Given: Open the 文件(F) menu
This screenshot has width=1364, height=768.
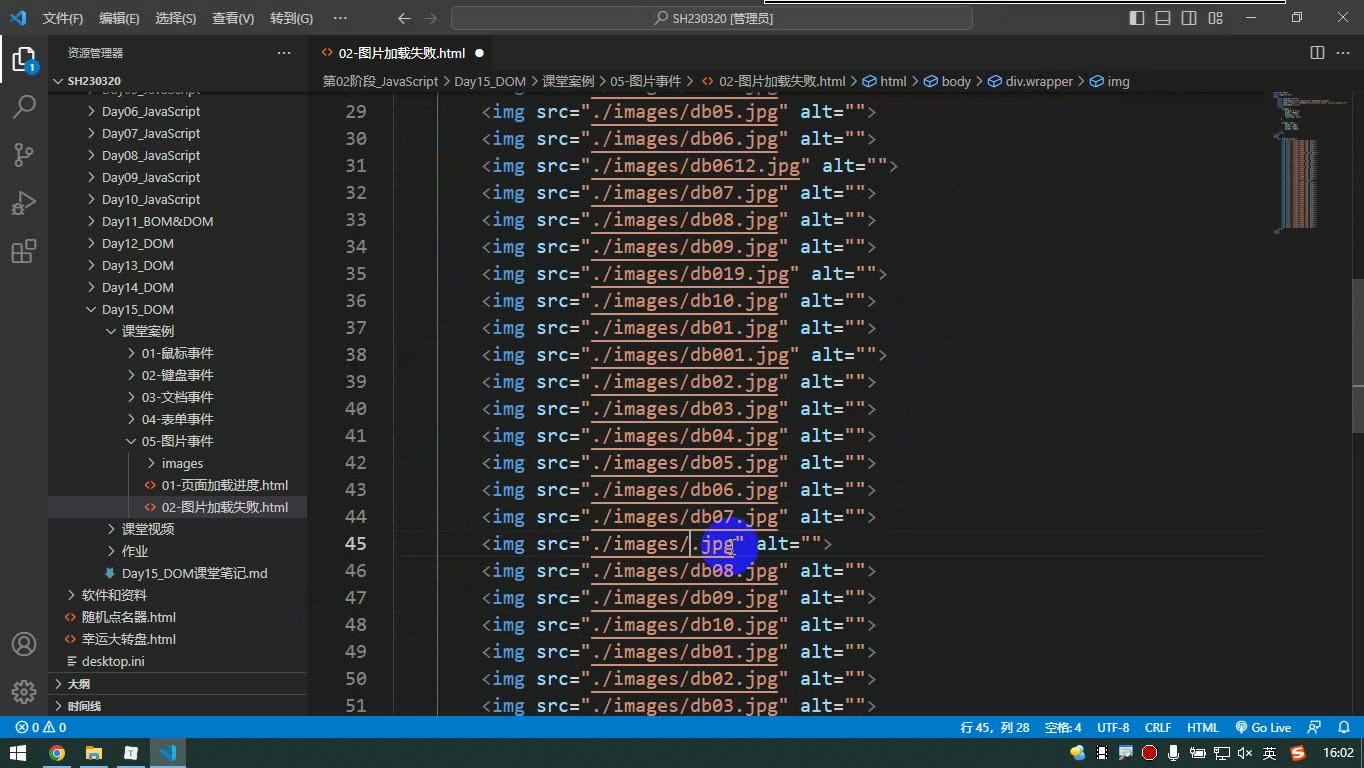Looking at the screenshot, I should point(63,18).
